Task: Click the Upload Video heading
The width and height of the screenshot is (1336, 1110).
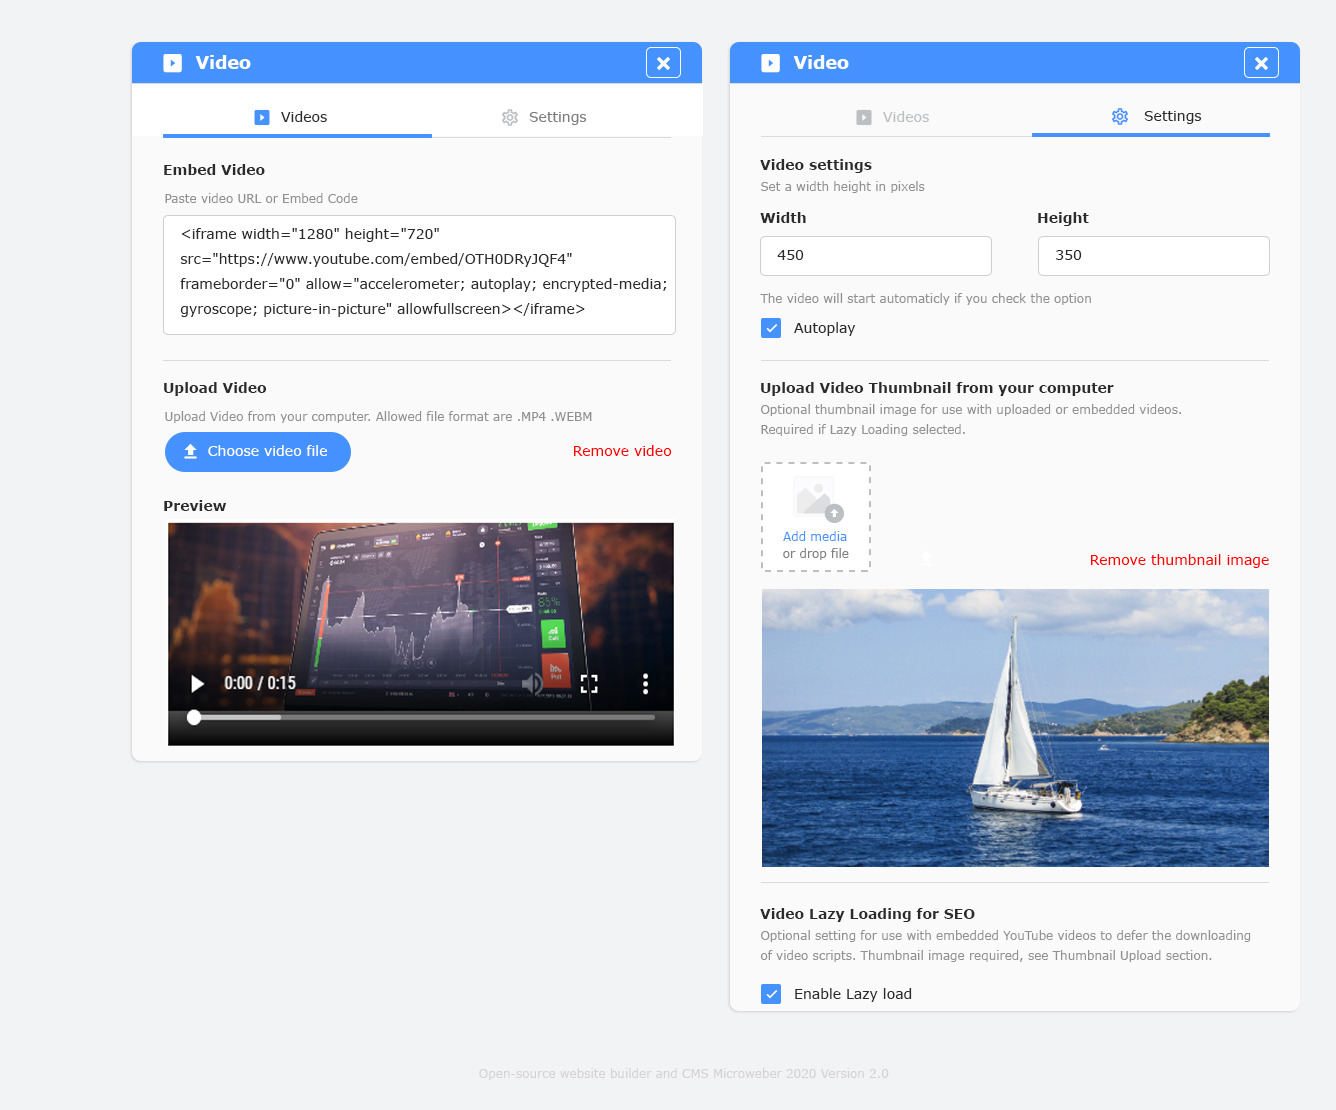Action: point(215,388)
